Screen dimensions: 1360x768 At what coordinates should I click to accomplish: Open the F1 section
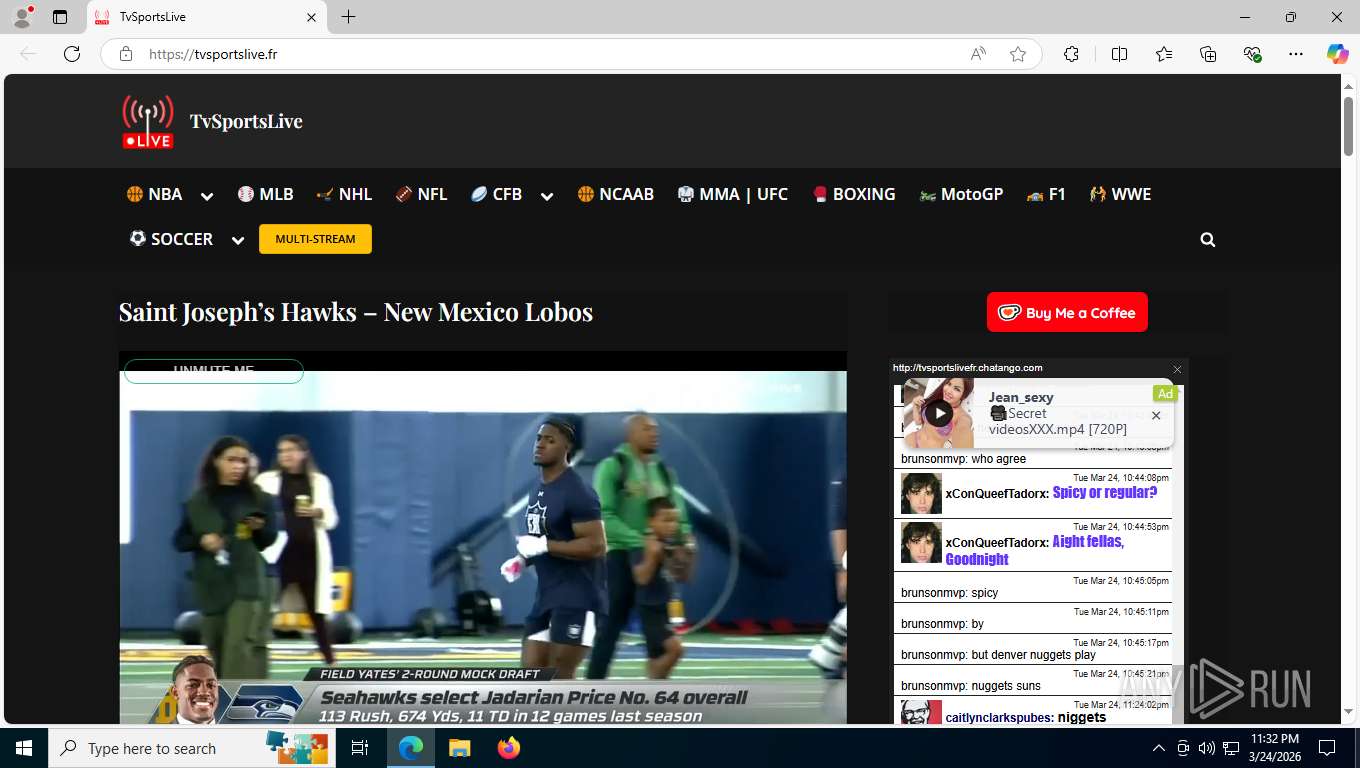point(1046,194)
